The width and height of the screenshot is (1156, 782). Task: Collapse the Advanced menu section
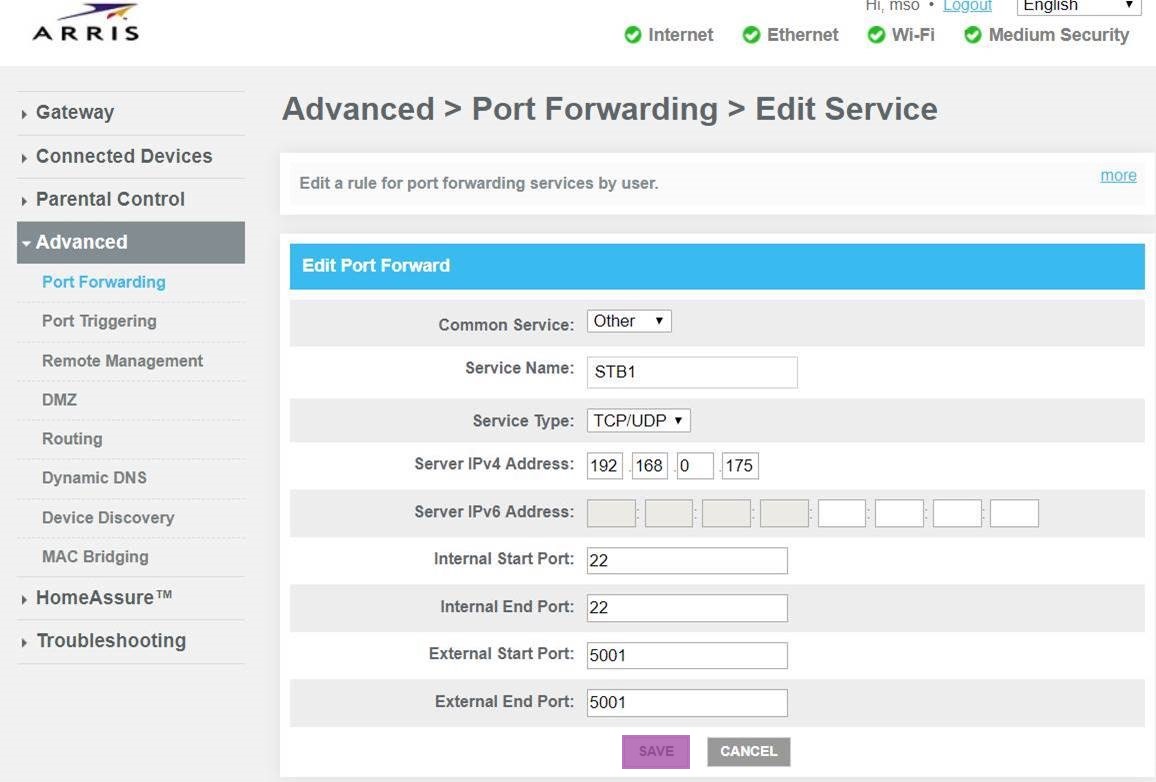[x=81, y=242]
